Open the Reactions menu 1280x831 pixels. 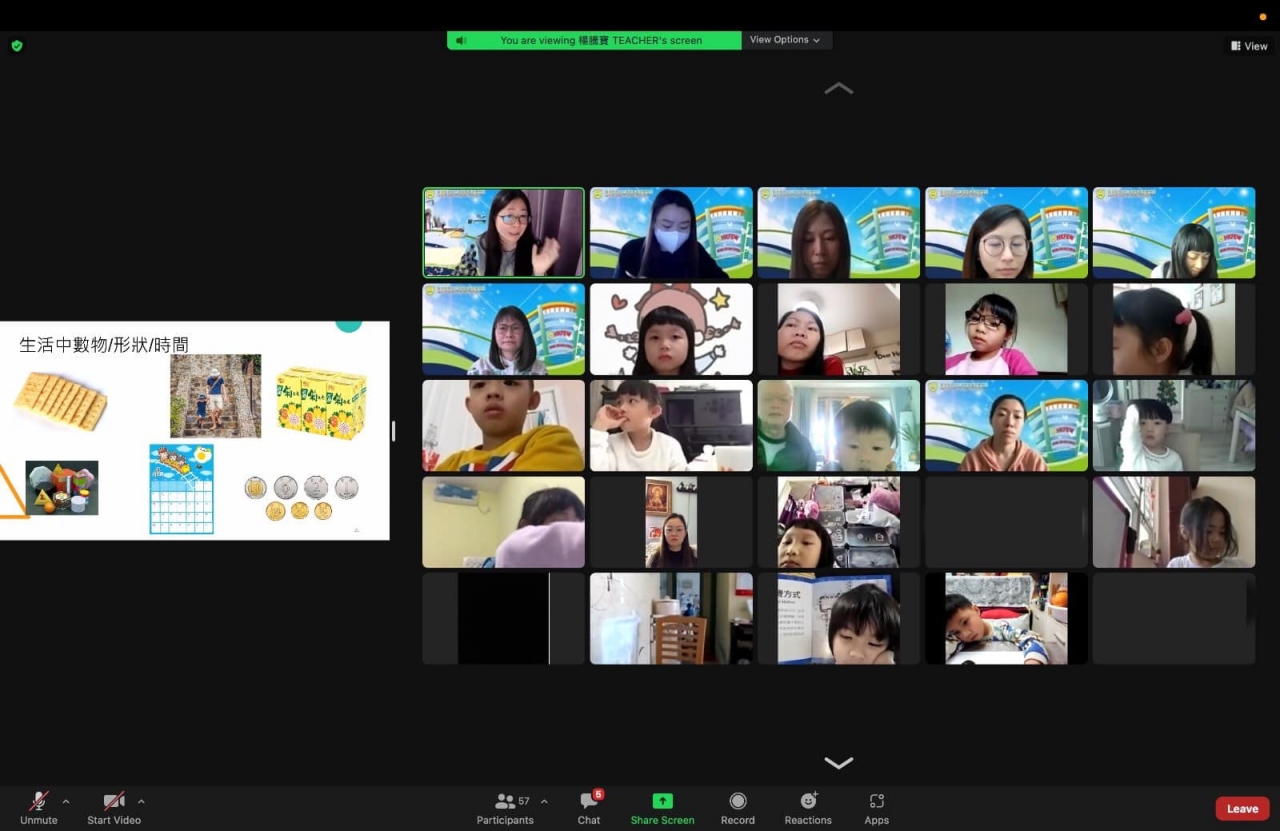tap(808, 801)
